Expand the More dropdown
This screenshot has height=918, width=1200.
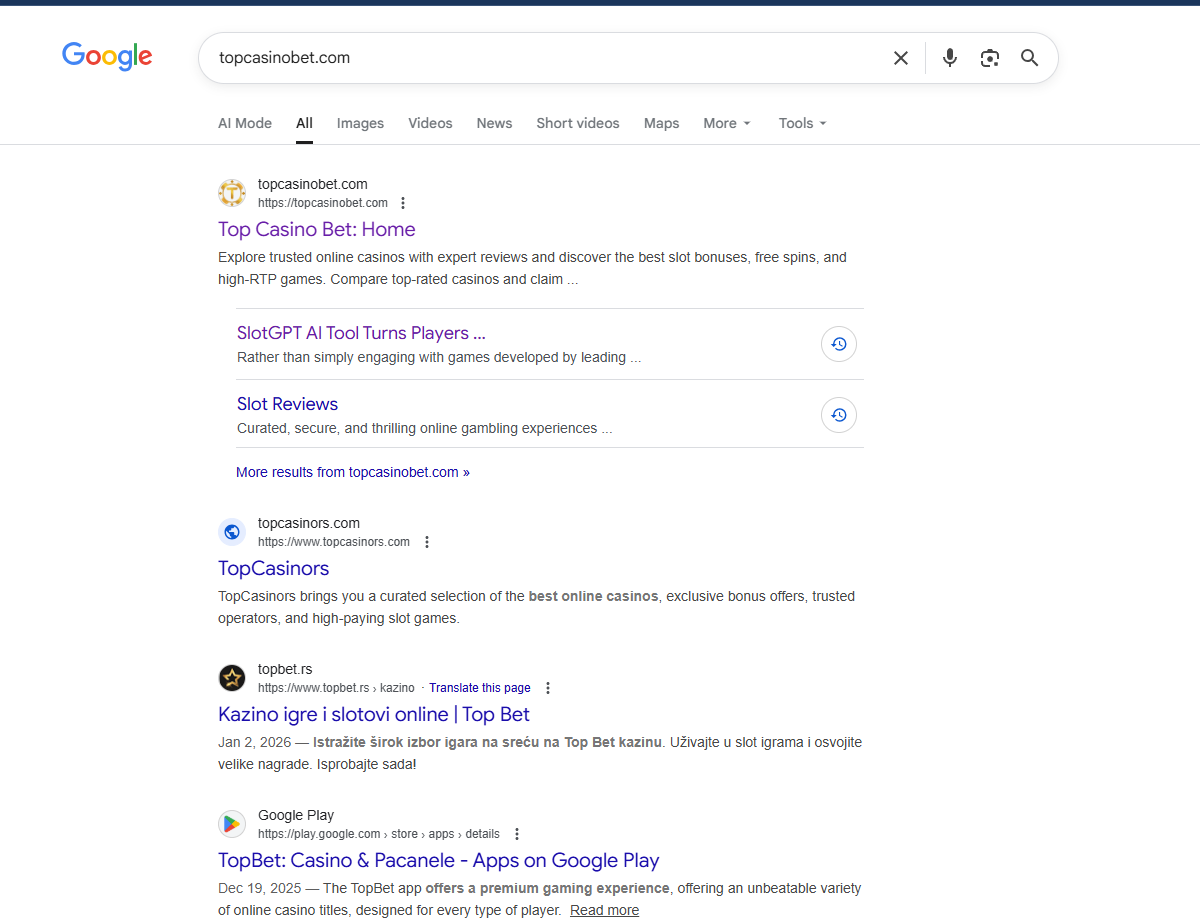point(727,123)
